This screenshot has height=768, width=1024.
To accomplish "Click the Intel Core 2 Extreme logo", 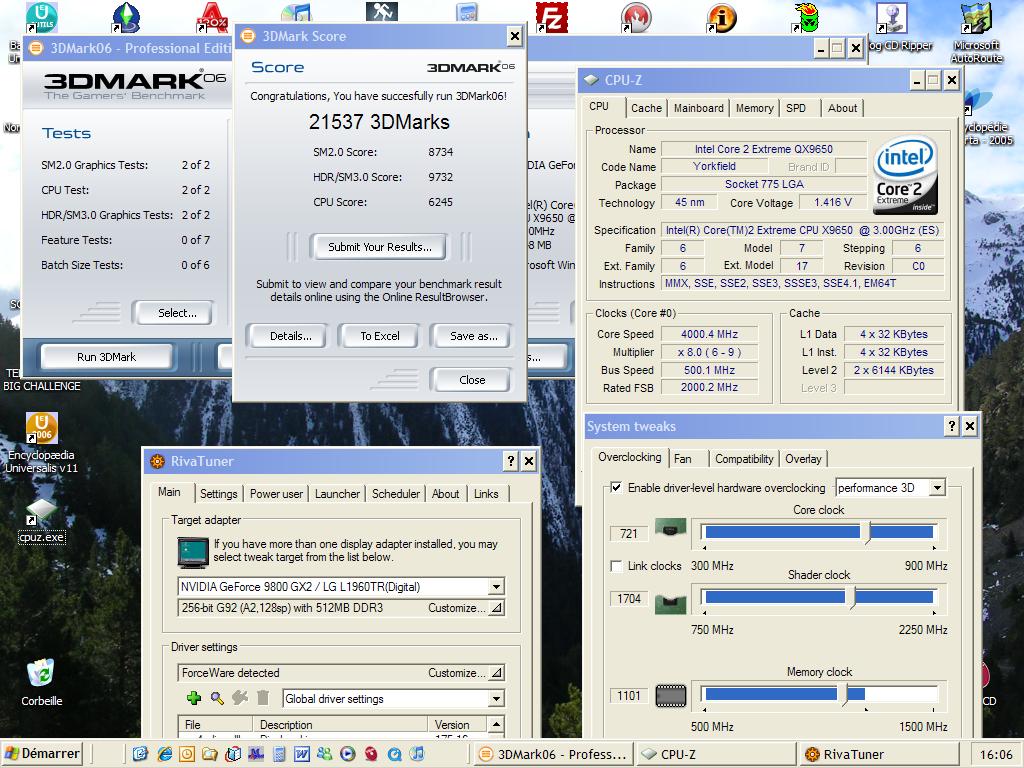I will click(x=905, y=175).
